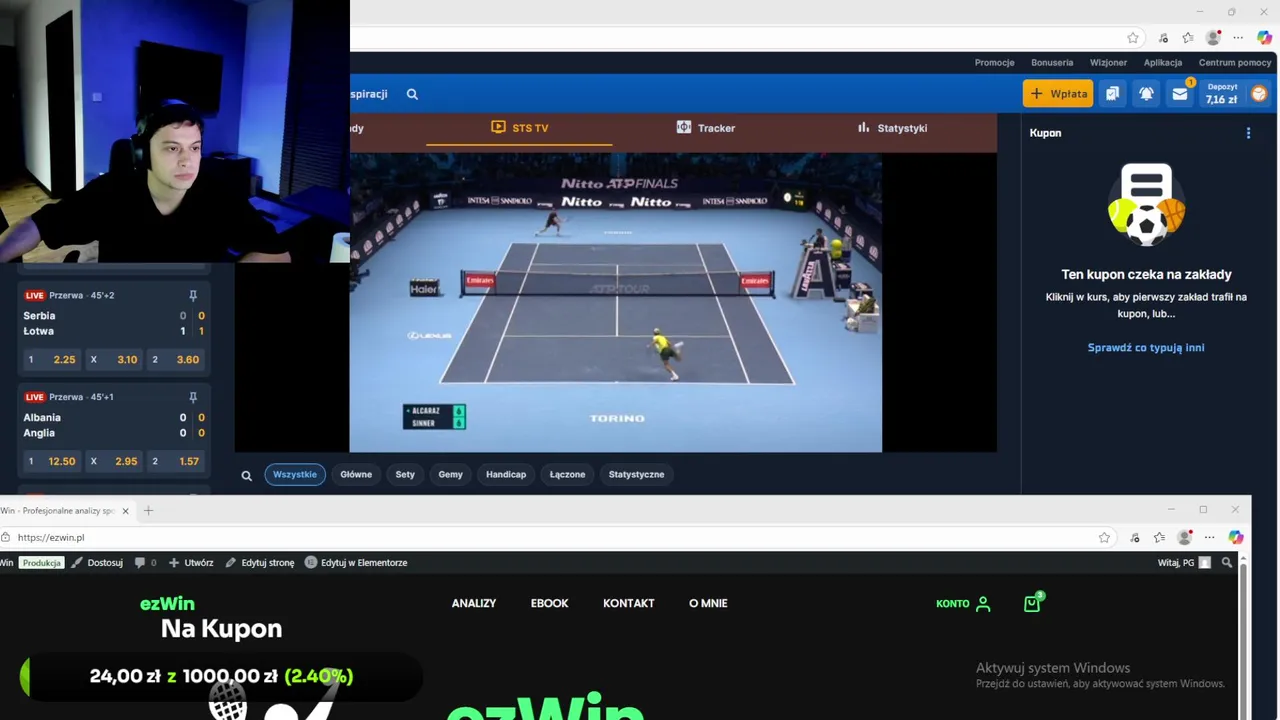
Task: Click Dostosuj in WordPress admin bar
Action: click(x=97, y=563)
